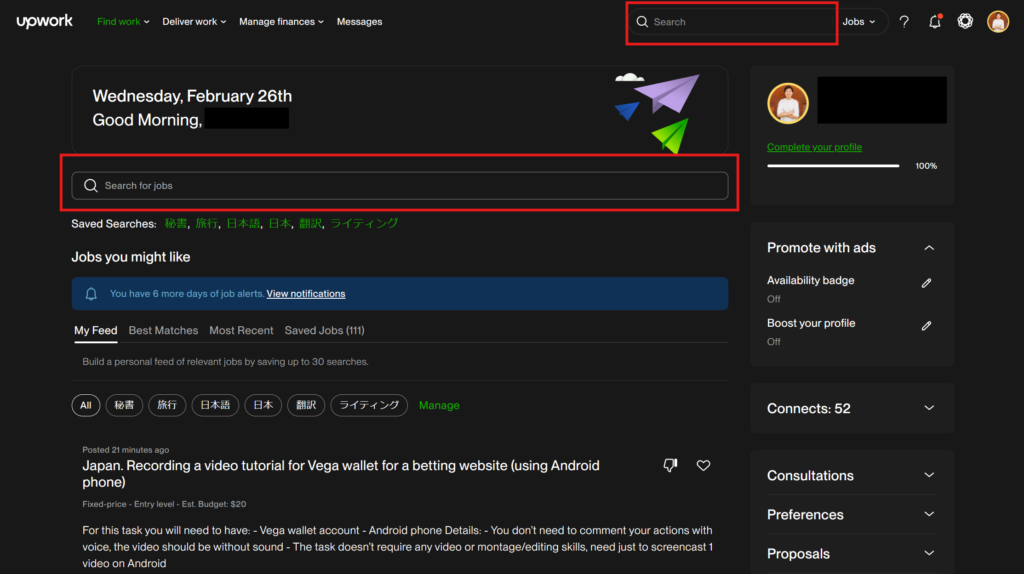The height and width of the screenshot is (574, 1024).
Task: Click the magnifier icon in the header search
Action: (643, 22)
